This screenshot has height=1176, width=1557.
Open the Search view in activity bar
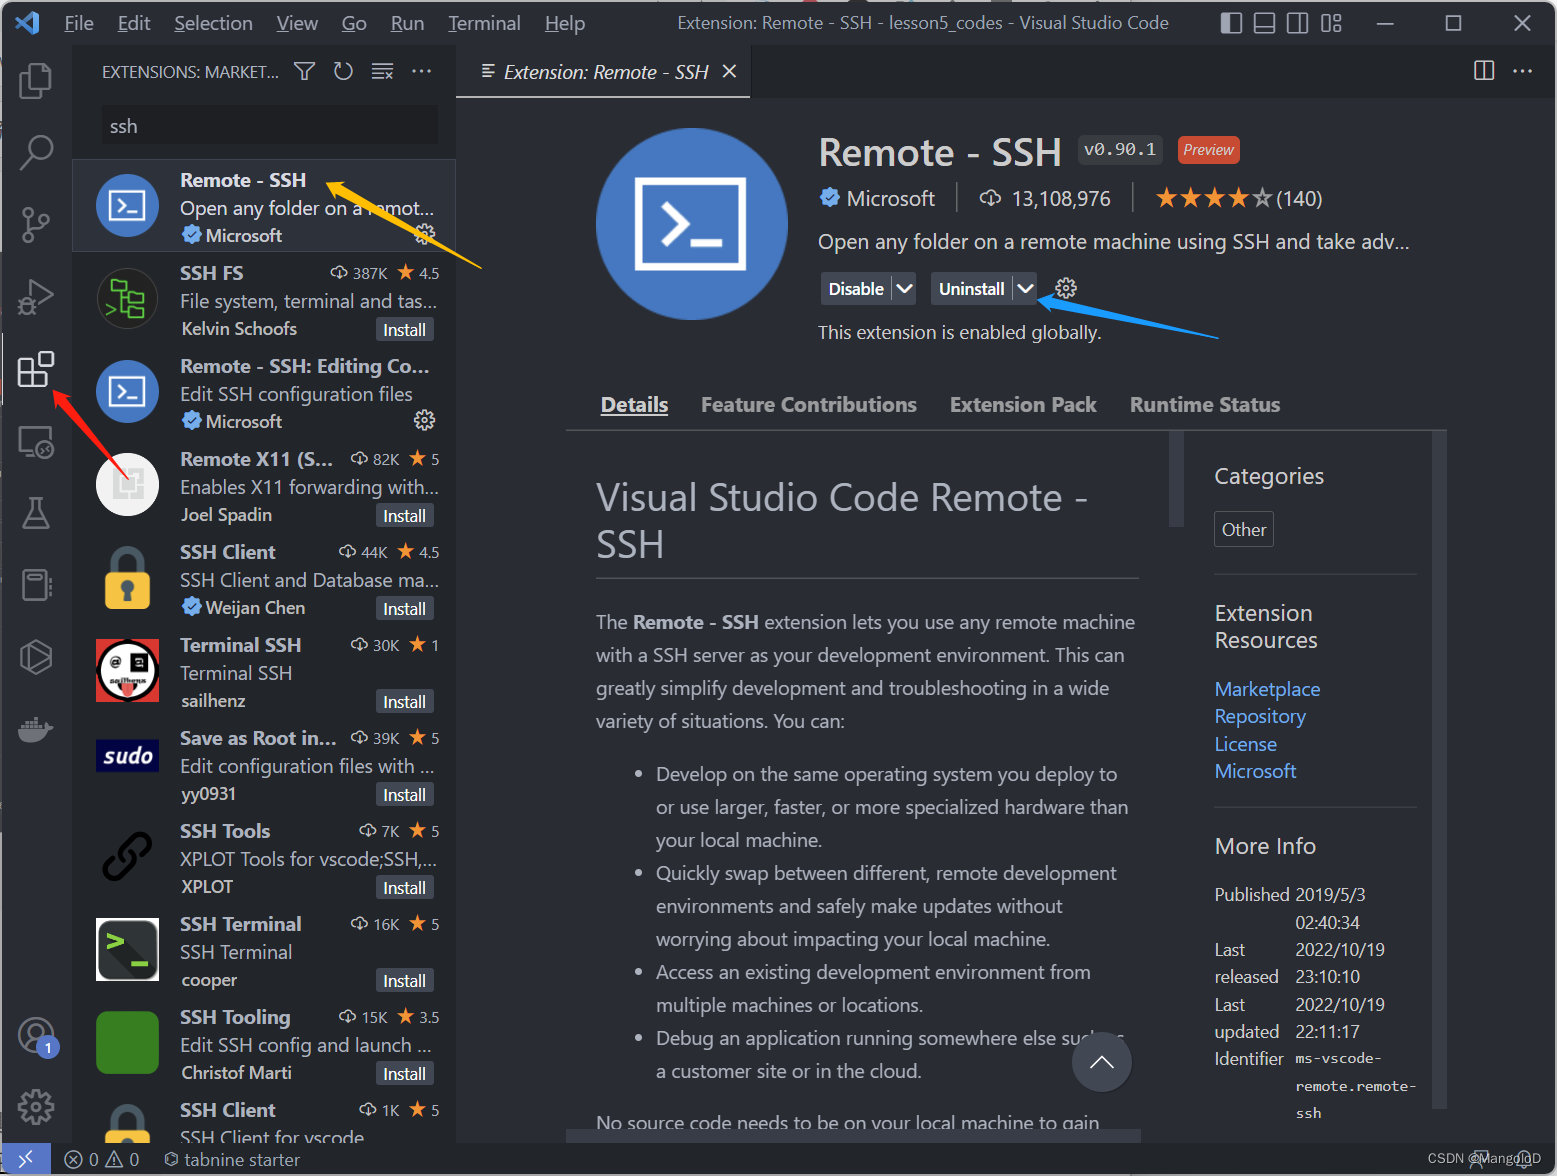[x=36, y=152]
